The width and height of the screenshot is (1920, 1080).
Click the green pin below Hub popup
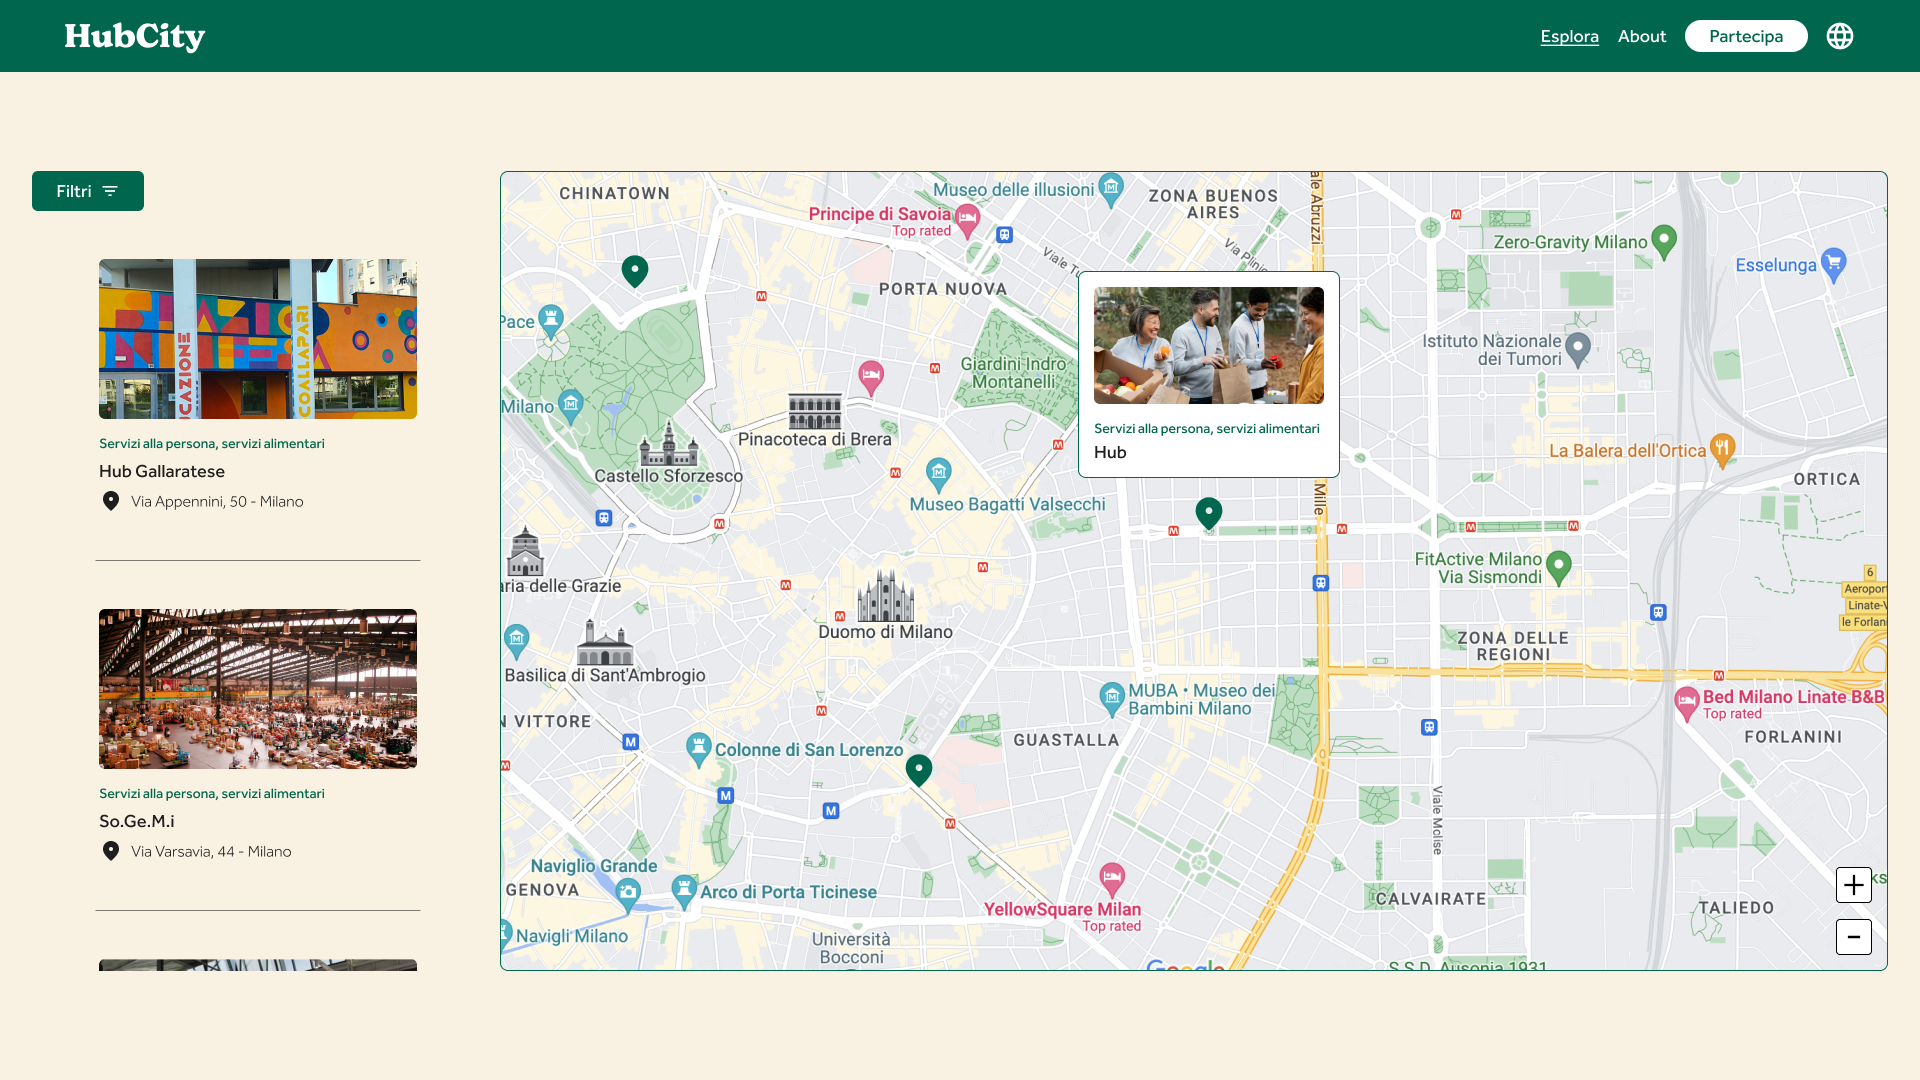pyautogui.click(x=1209, y=513)
